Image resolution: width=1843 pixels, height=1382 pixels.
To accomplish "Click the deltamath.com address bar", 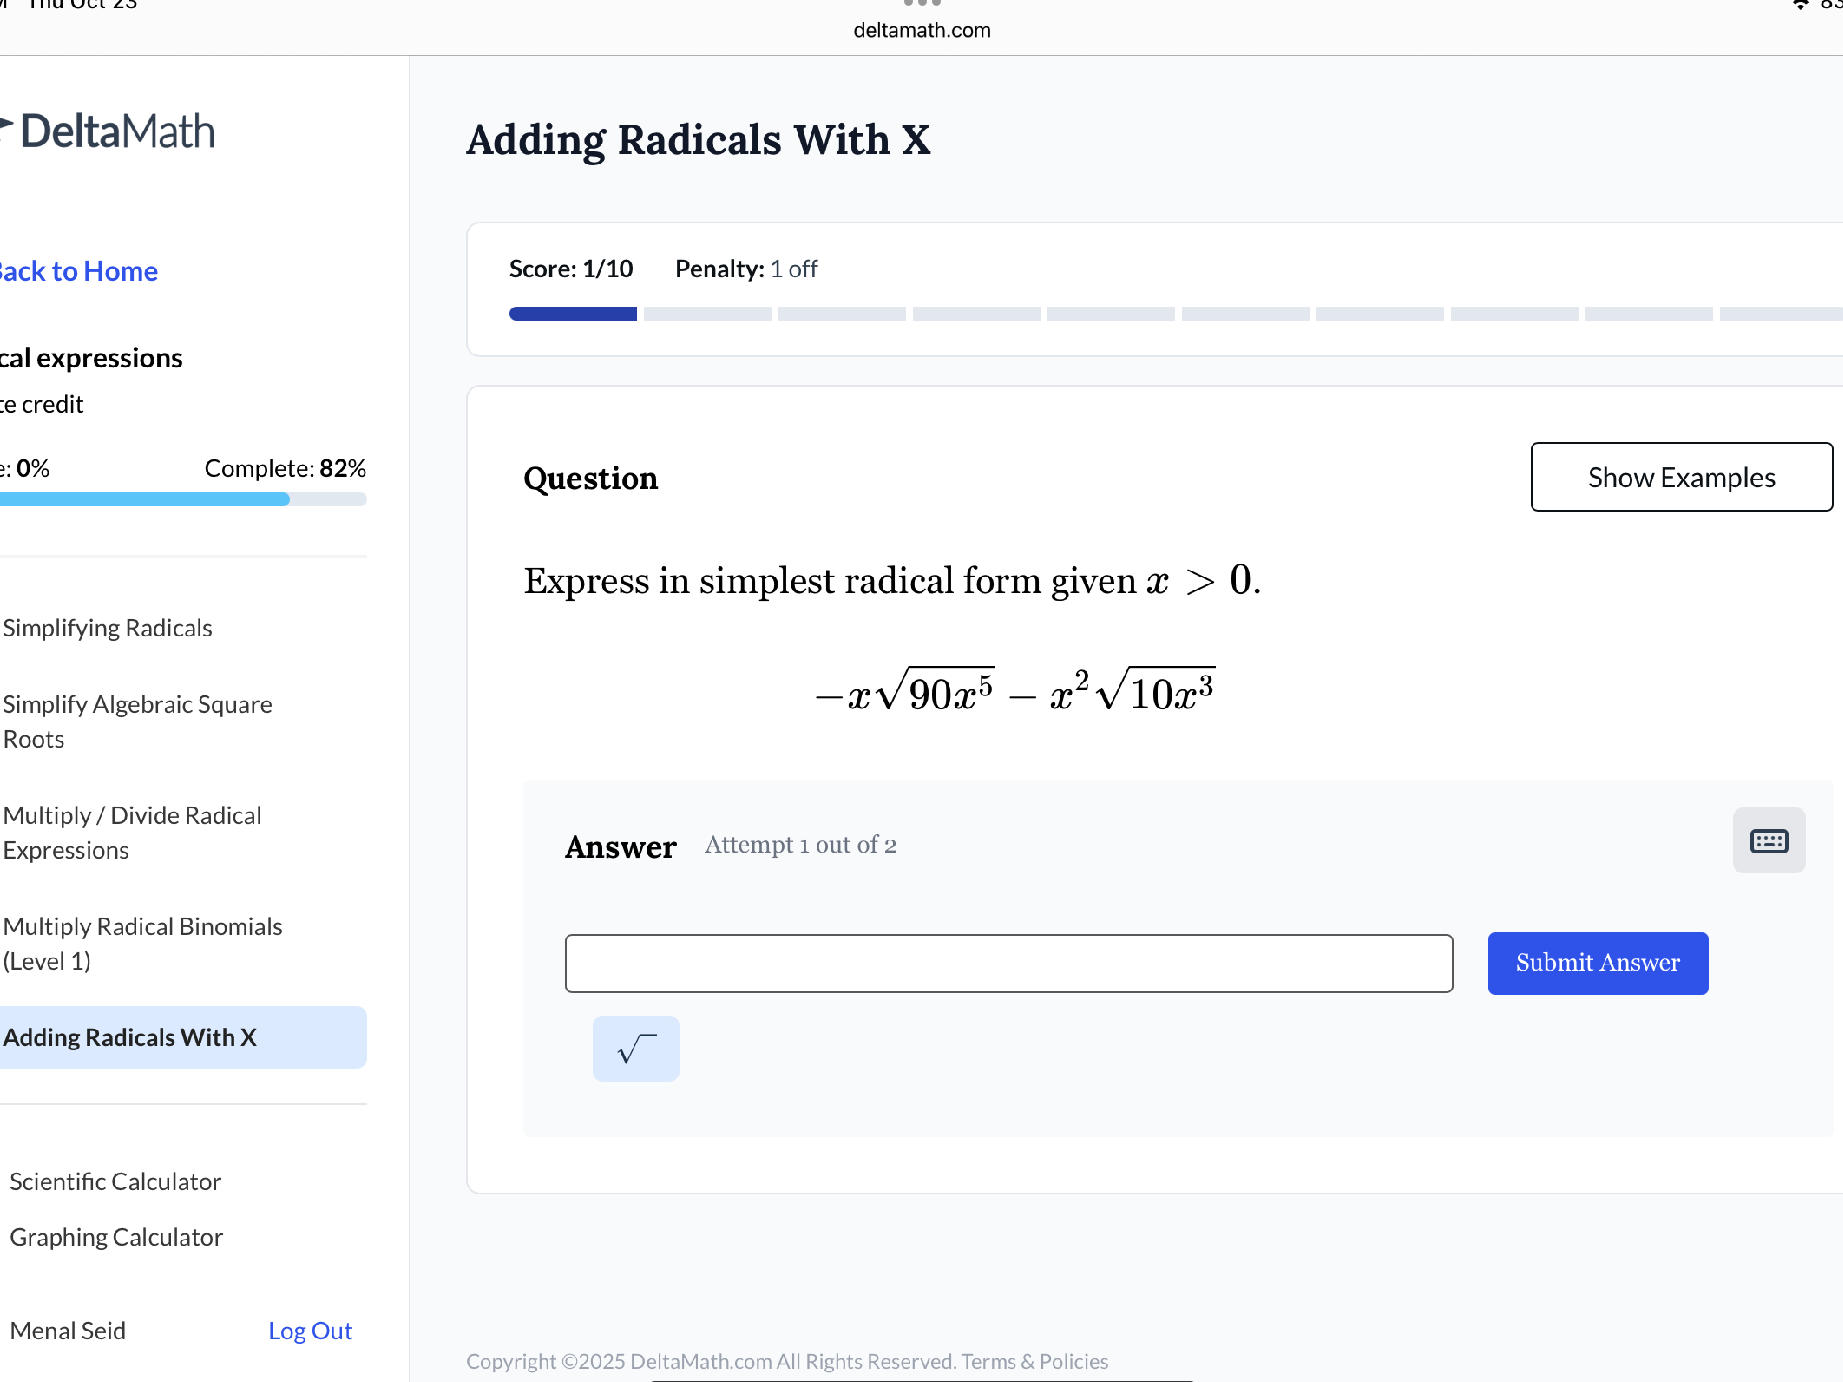I will 921,29.
